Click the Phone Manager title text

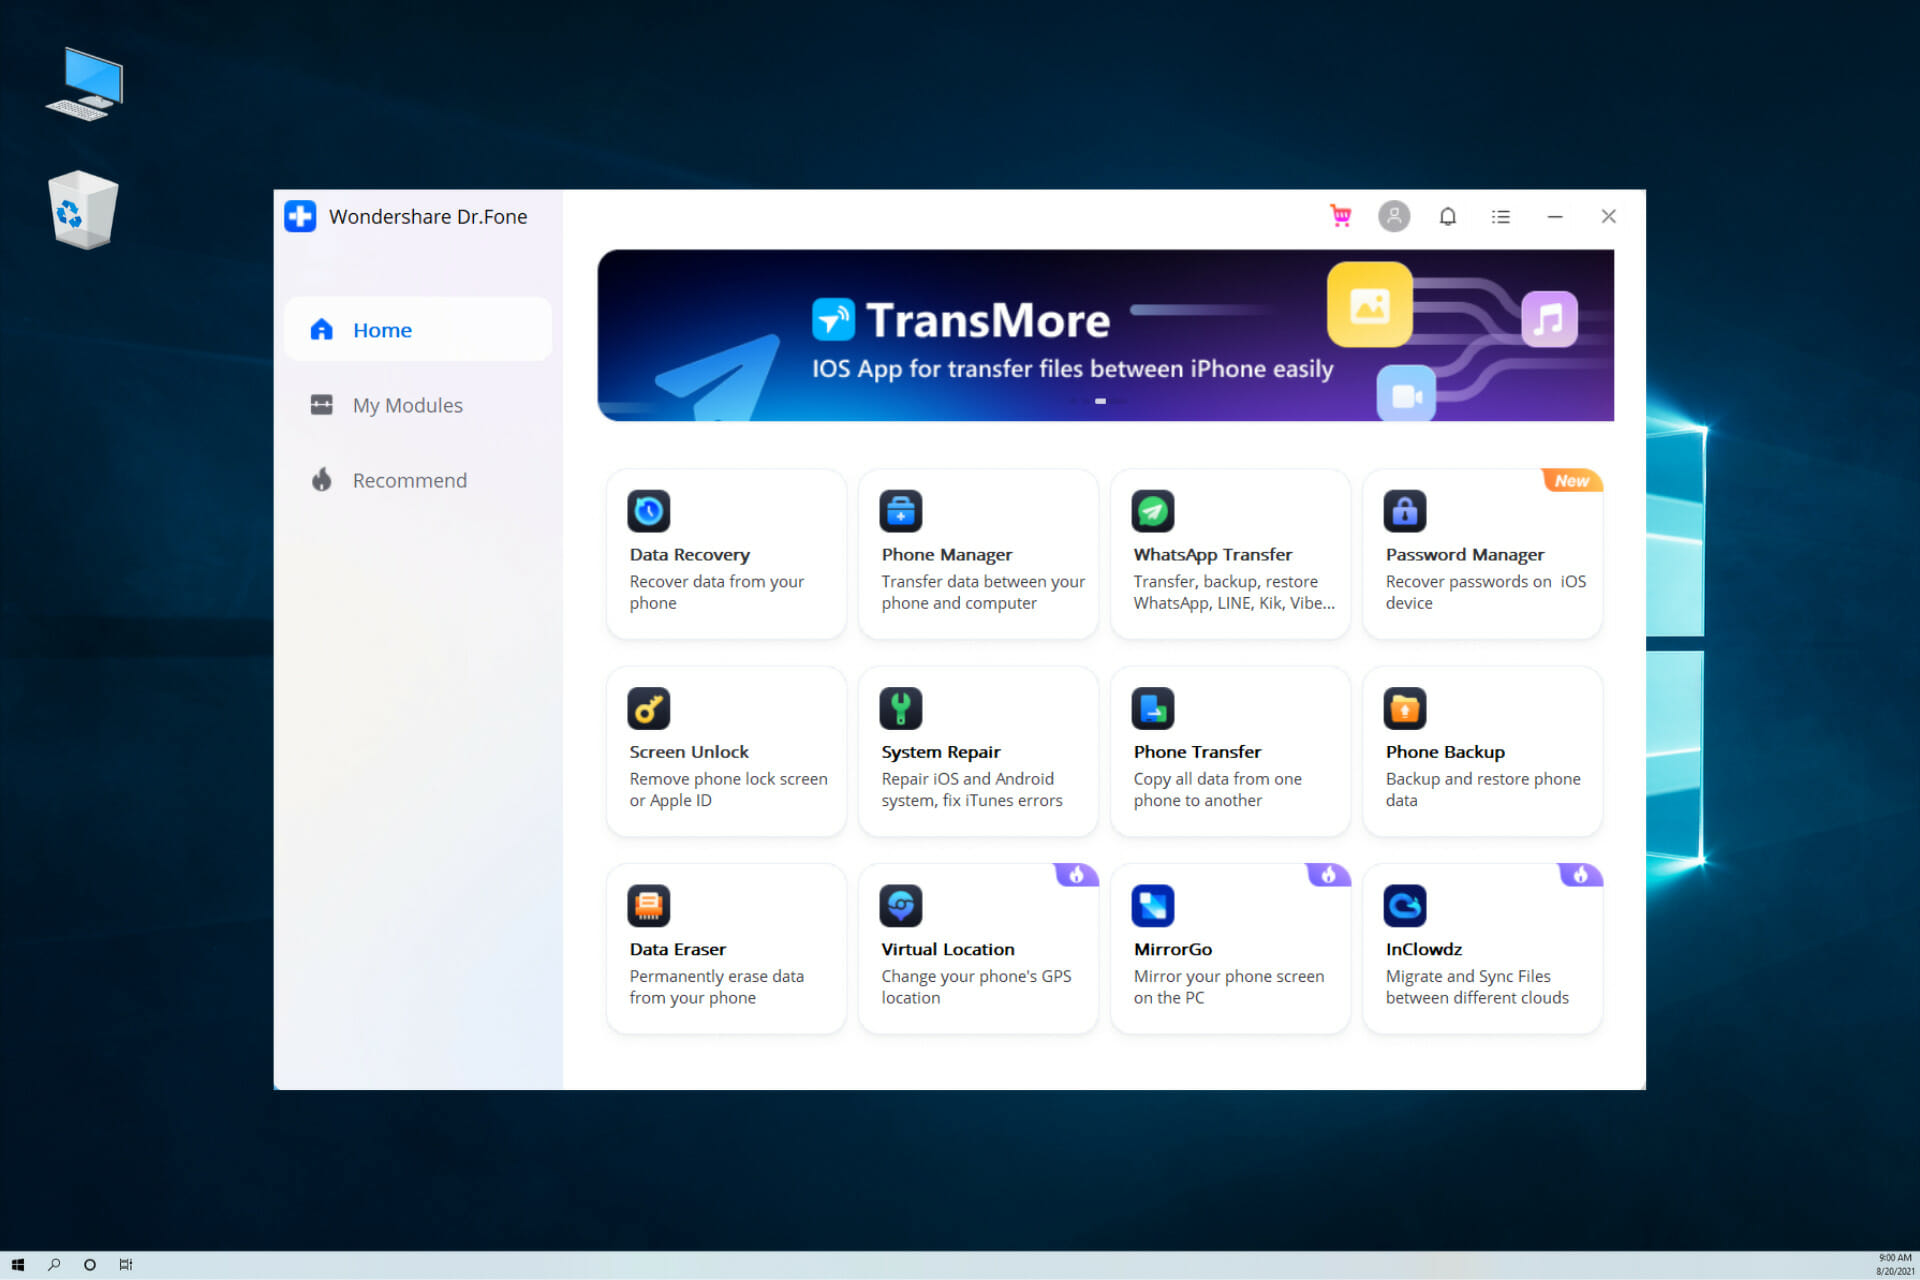pos(946,554)
